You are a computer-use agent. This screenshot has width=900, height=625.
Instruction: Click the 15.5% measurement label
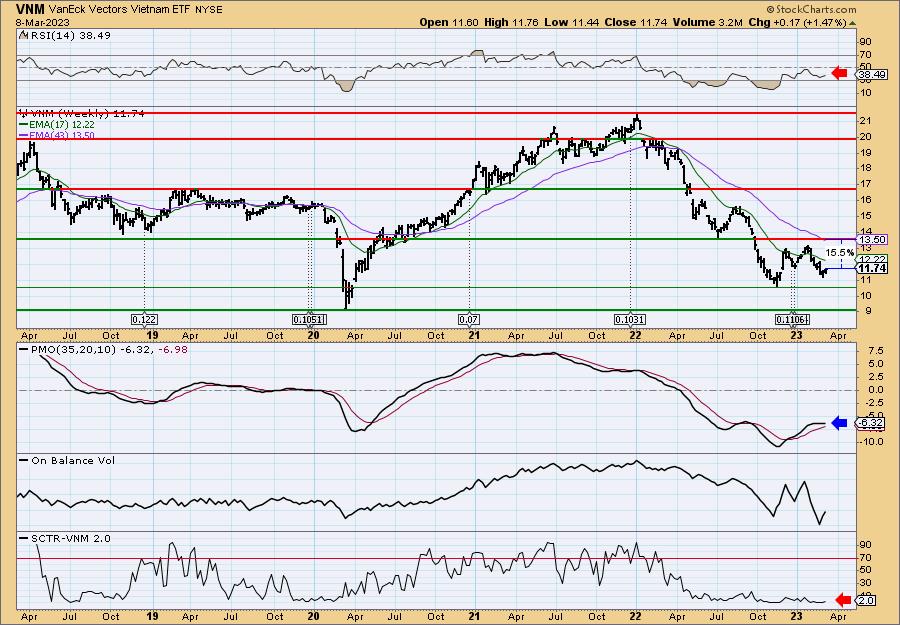point(839,252)
